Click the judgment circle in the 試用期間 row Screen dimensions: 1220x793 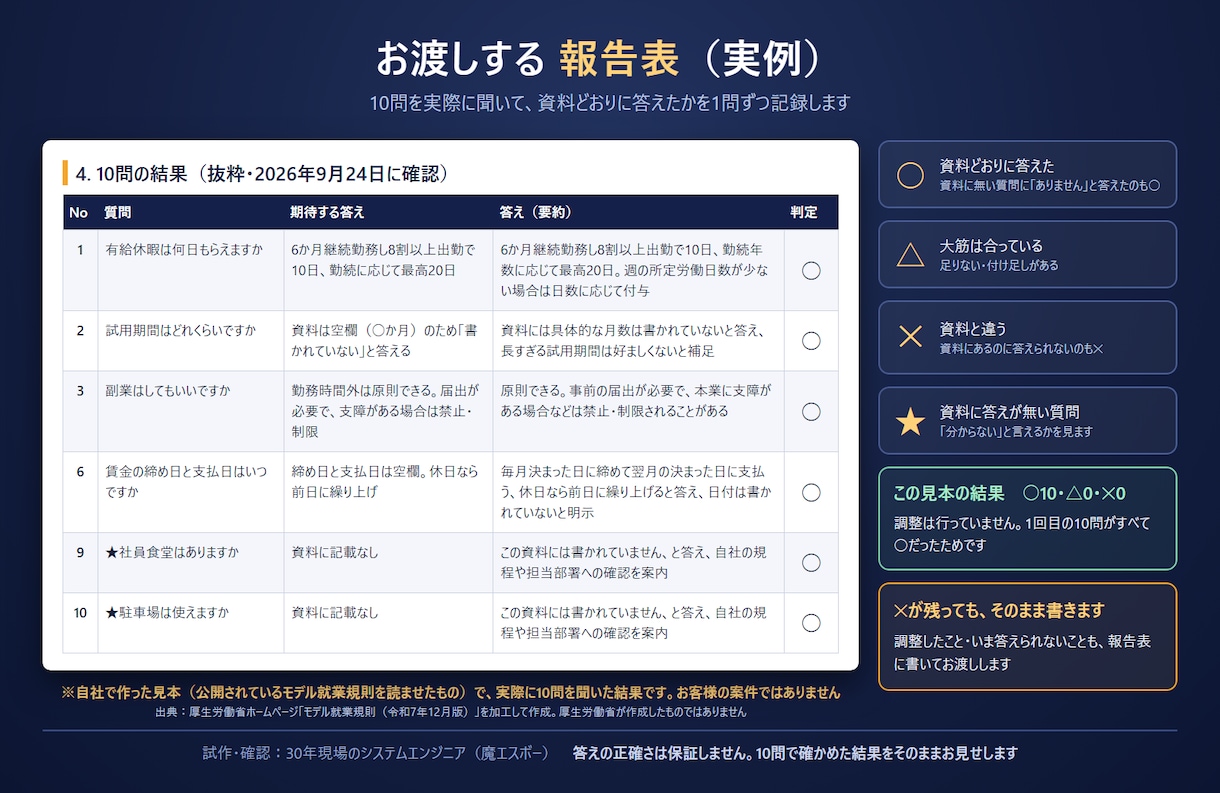pyautogui.click(x=811, y=341)
